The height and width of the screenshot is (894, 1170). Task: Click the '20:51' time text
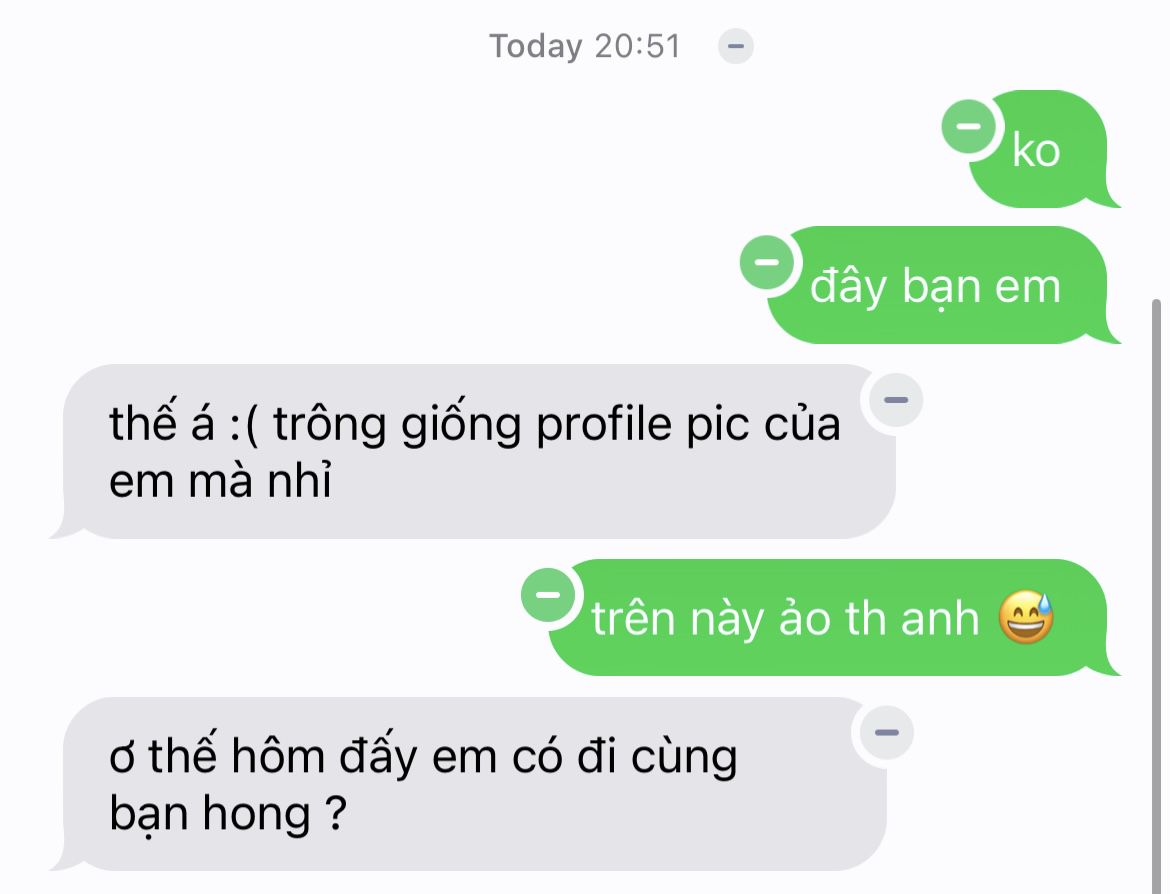[638, 46]
